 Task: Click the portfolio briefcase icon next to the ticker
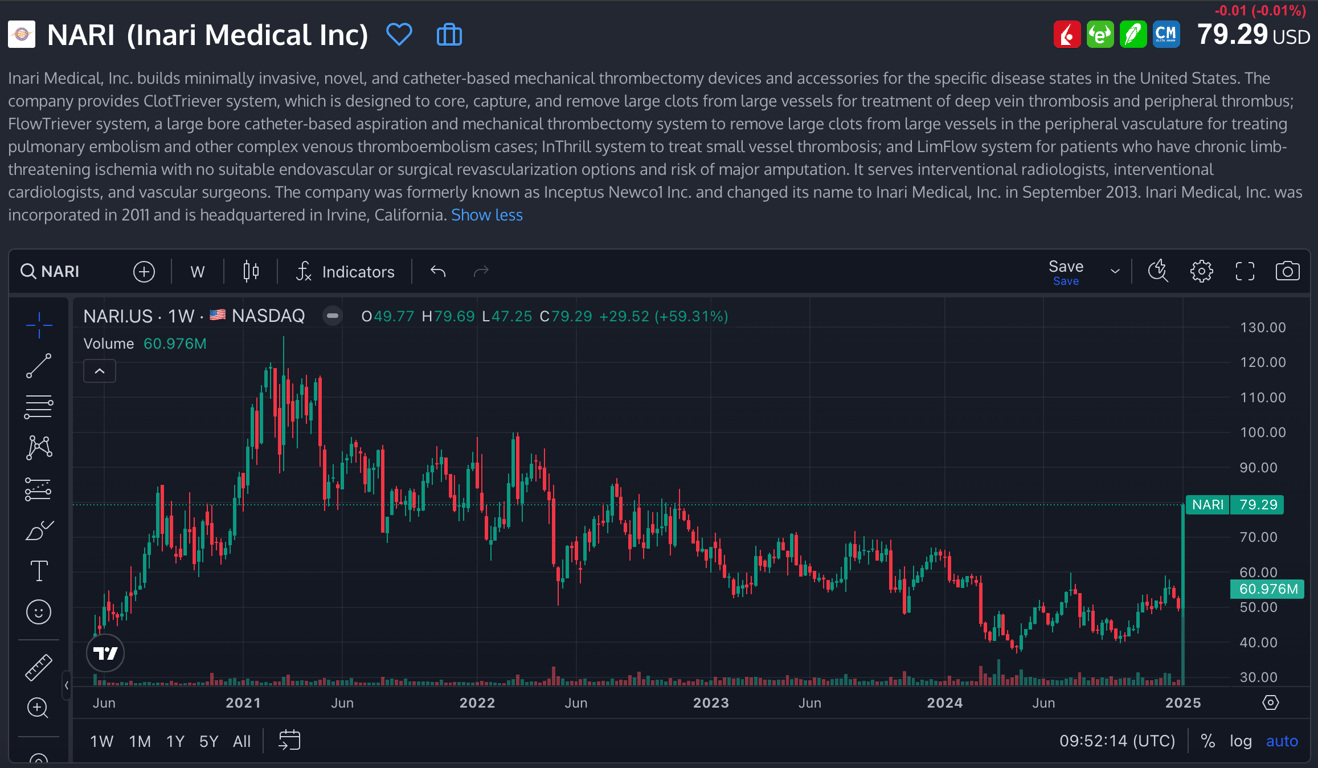(x=449, y=35)
